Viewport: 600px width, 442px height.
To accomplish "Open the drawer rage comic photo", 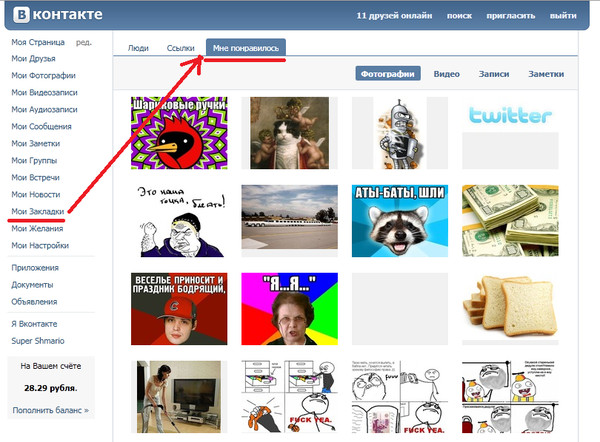I will (x=290, y=397).
